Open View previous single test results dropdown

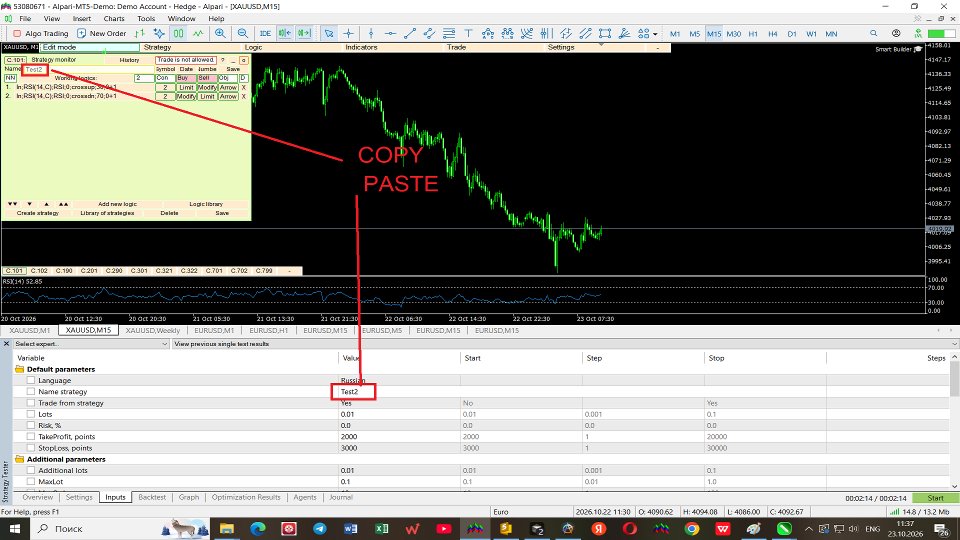564,344
